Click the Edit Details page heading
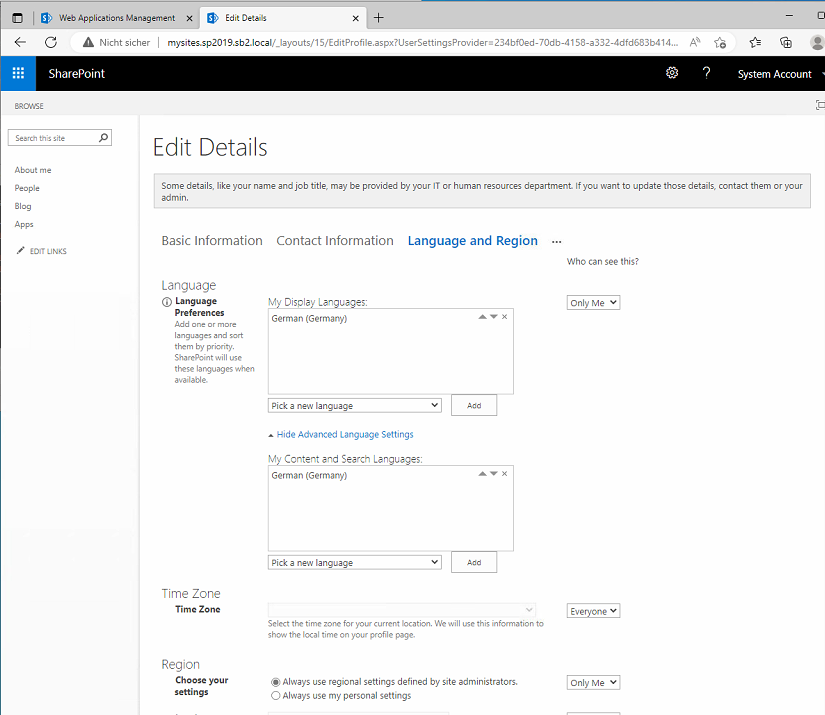 click(x=210, y=147)
